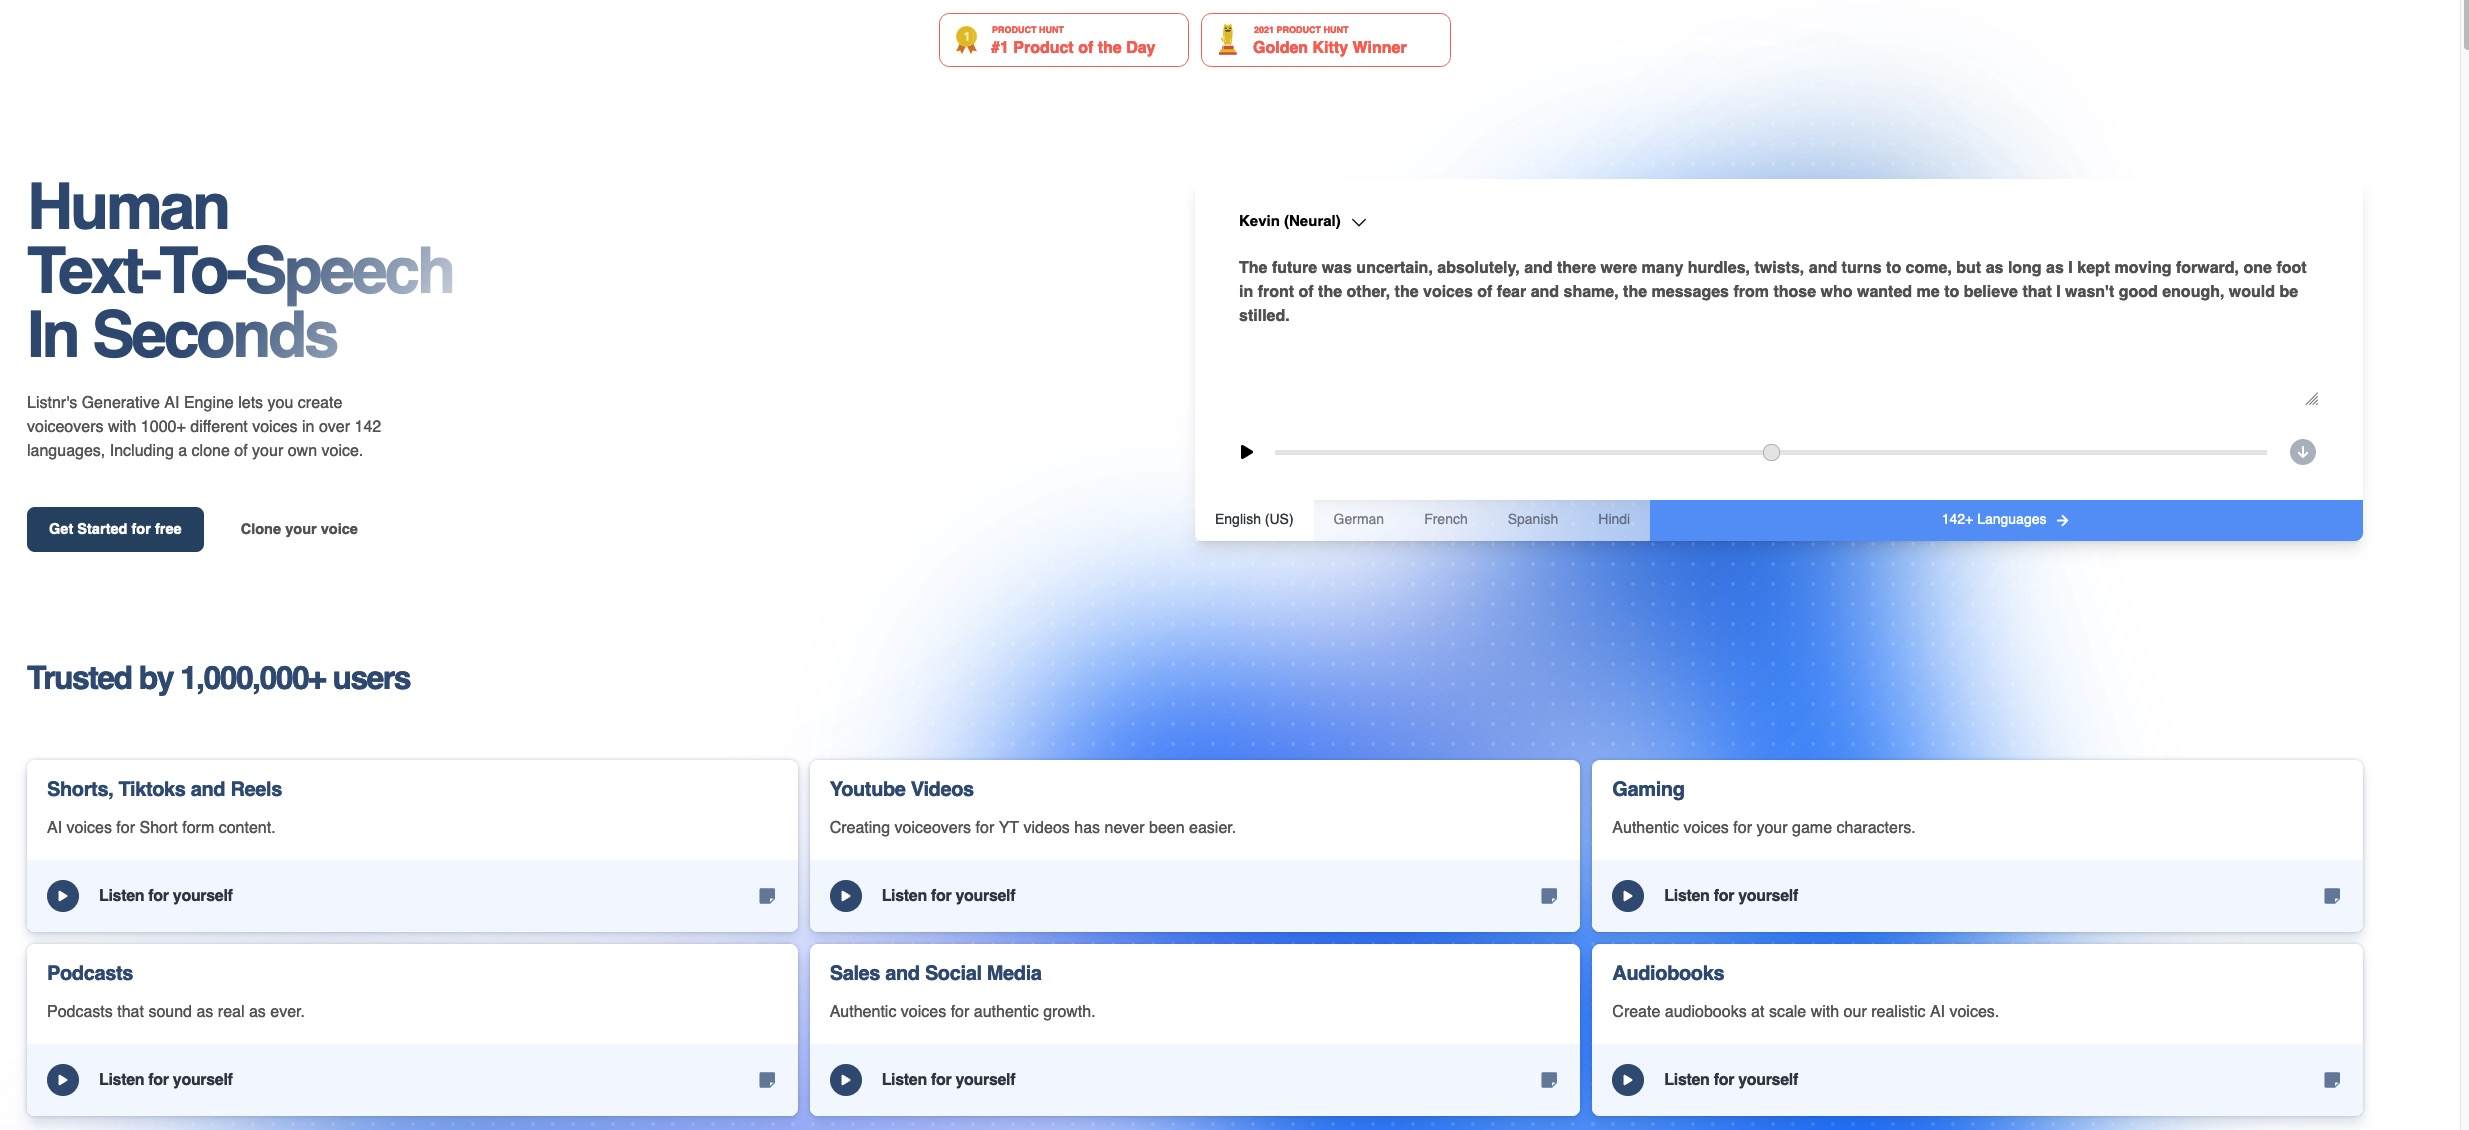Screen dimensions: 2469x1130
Task: Click the page's vertical scrollbar thumb
Action: pos(2464,24)
